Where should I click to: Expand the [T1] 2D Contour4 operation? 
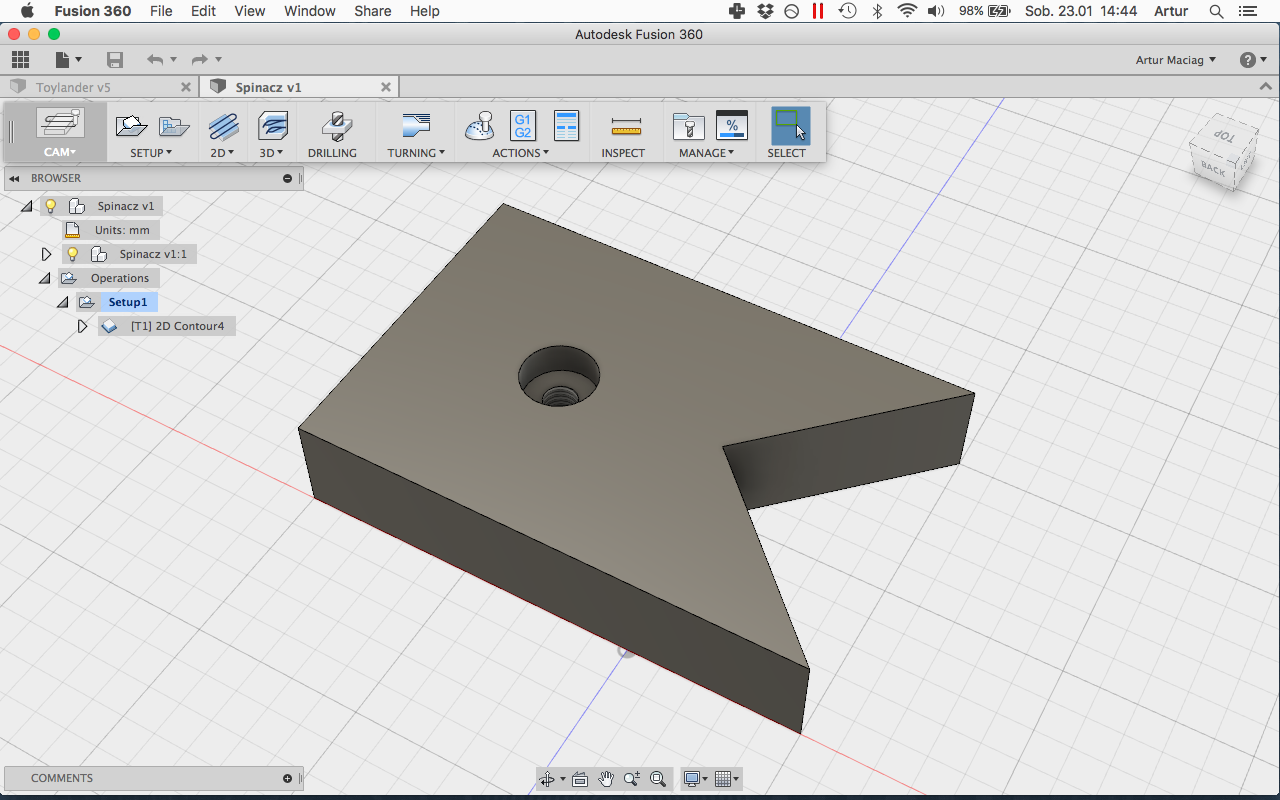[82, 326]
